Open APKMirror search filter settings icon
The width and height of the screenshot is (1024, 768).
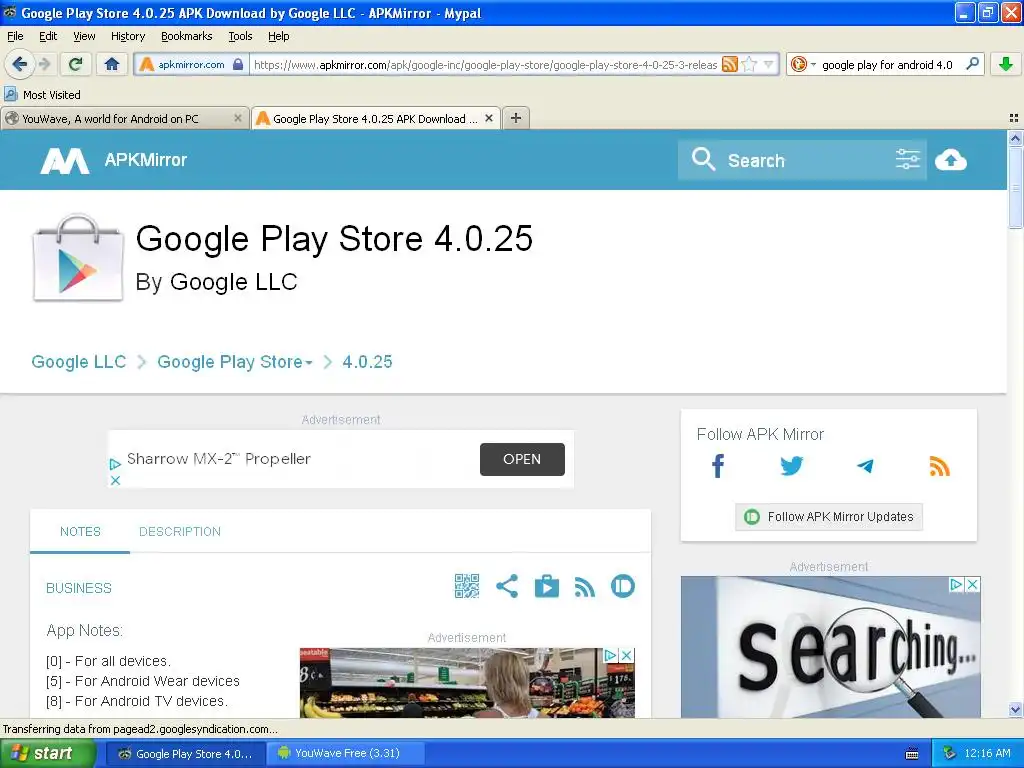coord(907,159)
